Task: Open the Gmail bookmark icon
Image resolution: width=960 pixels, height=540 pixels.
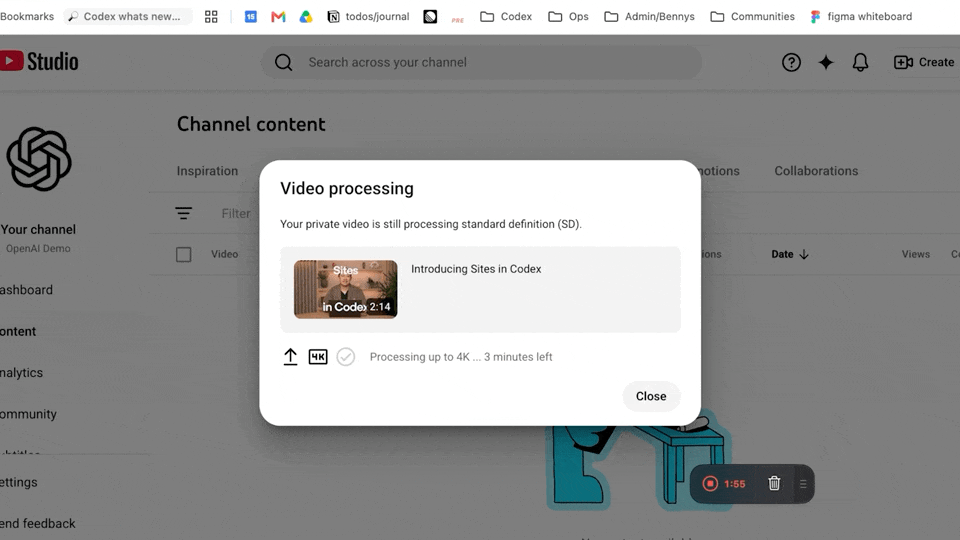Action: (278, 17)
